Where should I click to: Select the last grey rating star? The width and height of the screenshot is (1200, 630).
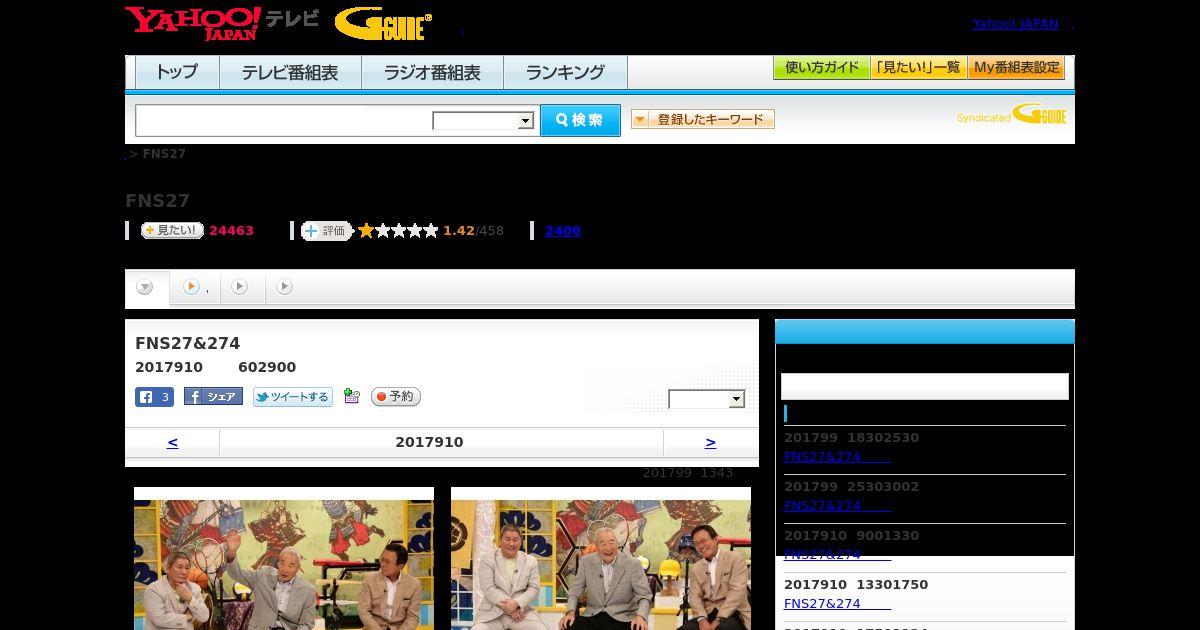(431, 231)
